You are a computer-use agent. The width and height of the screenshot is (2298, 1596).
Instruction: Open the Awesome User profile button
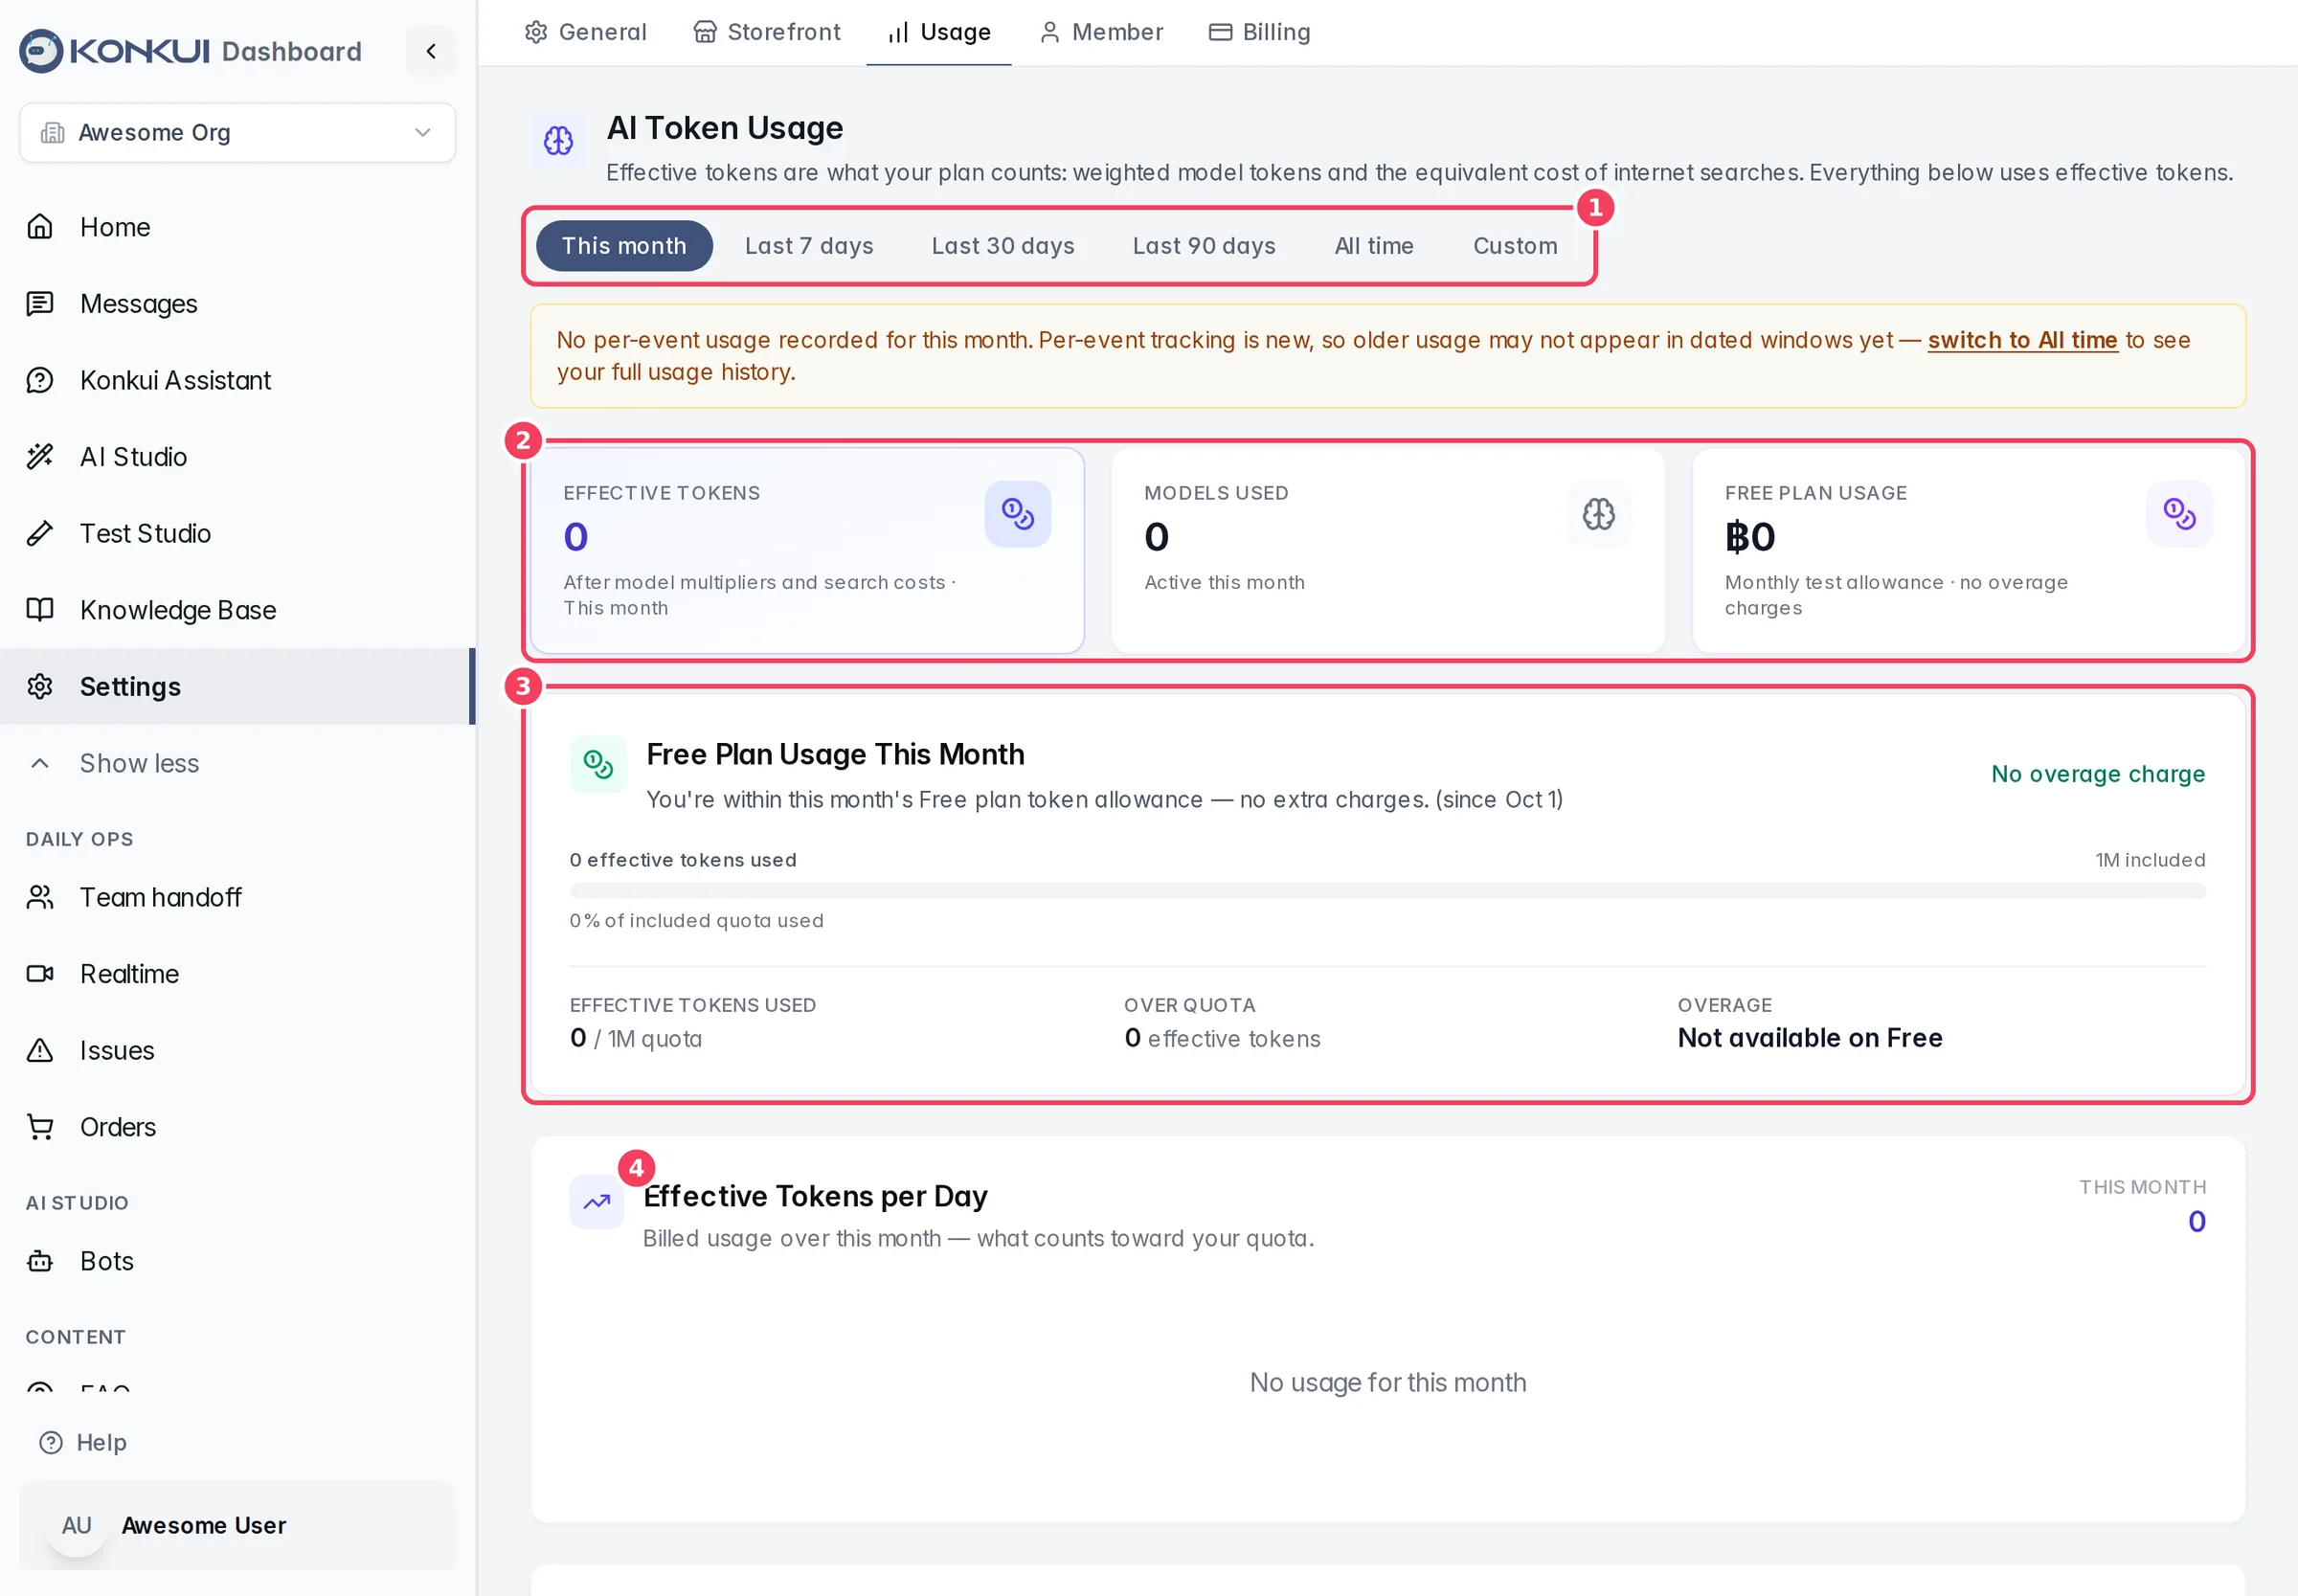(x=237, y=1525)
